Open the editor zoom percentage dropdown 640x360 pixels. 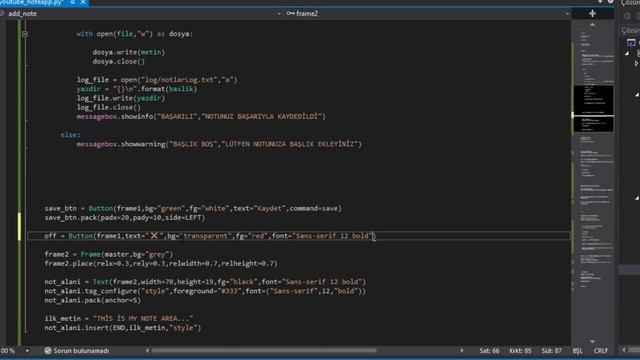pos(27,351)
